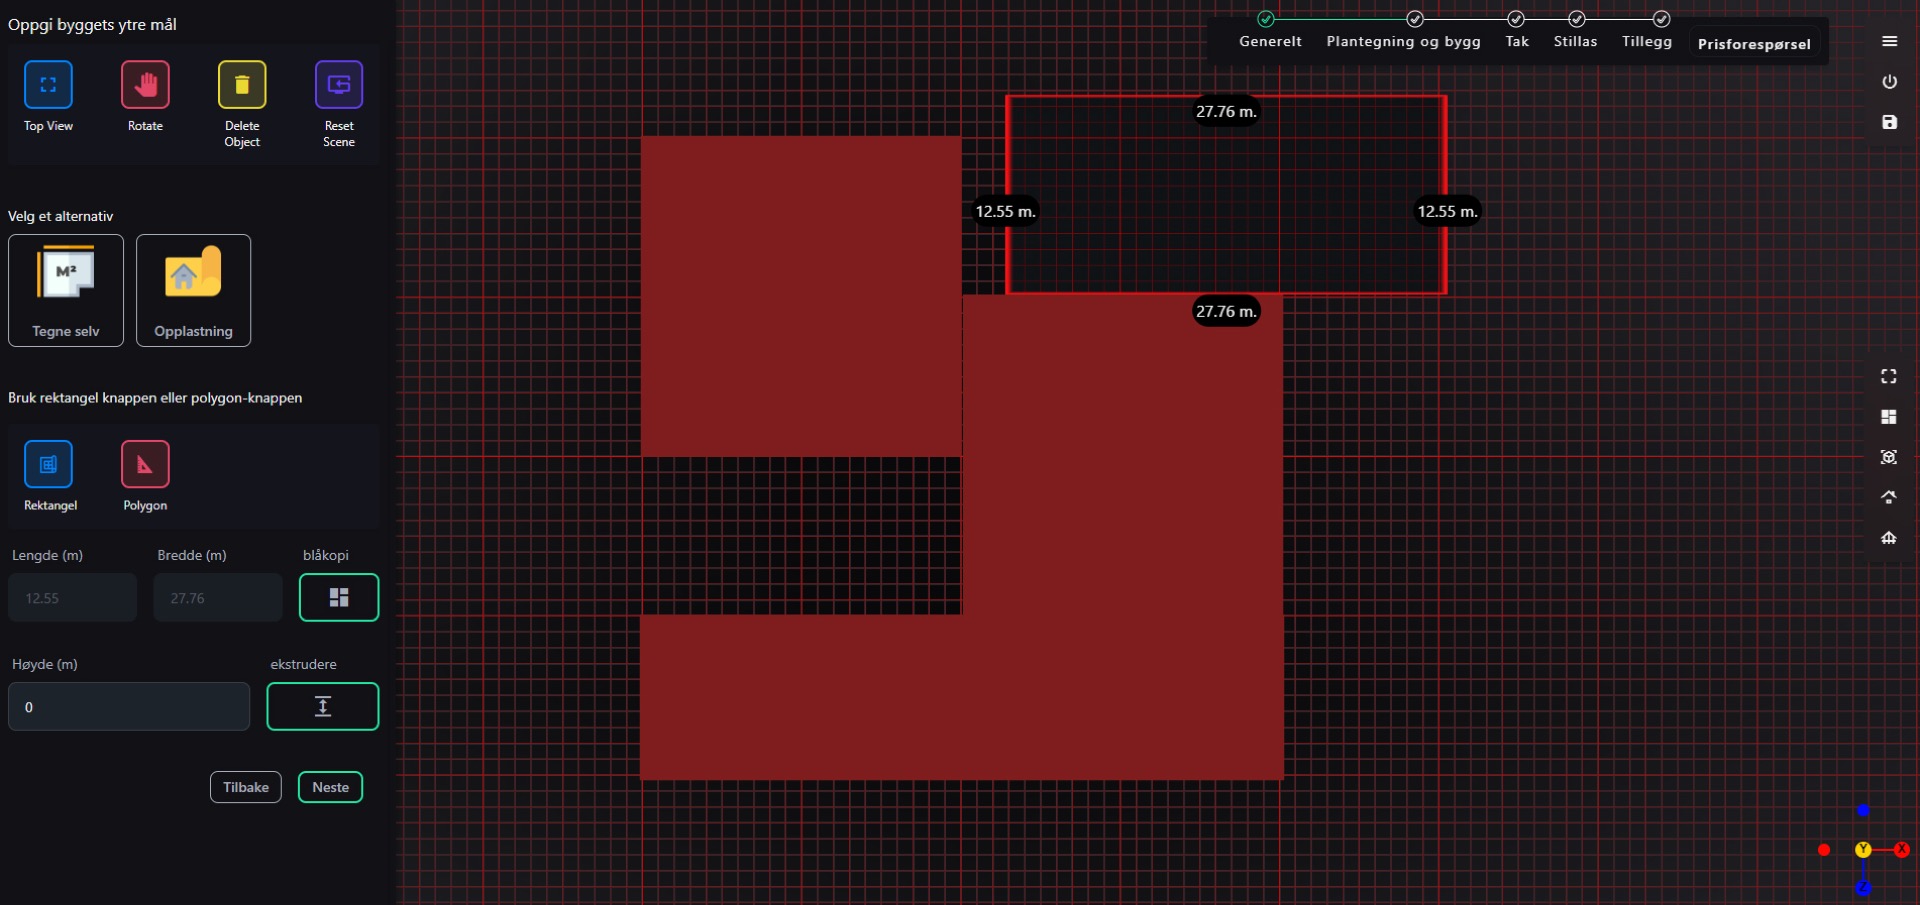
Task: Click the Delete Object trash icon
Action: pyautogui.click(x=242, y=85)
